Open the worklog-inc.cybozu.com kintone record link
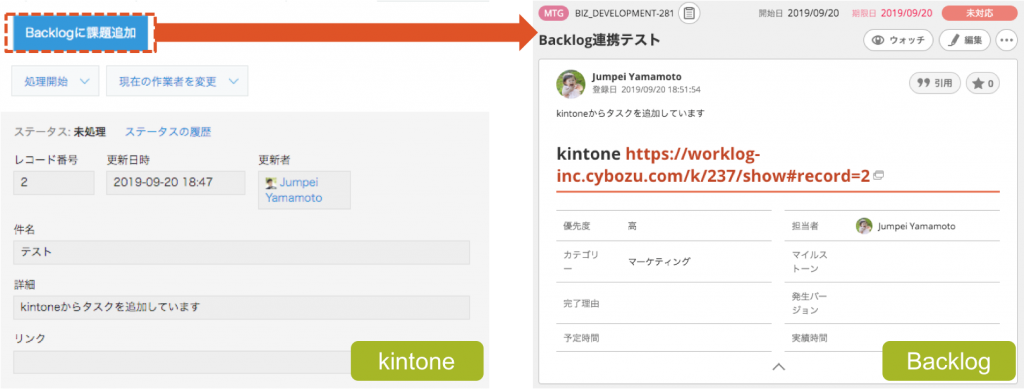The height and width of the screenshot is (389, 1024). pyautogui.click(x=714, y=165)
